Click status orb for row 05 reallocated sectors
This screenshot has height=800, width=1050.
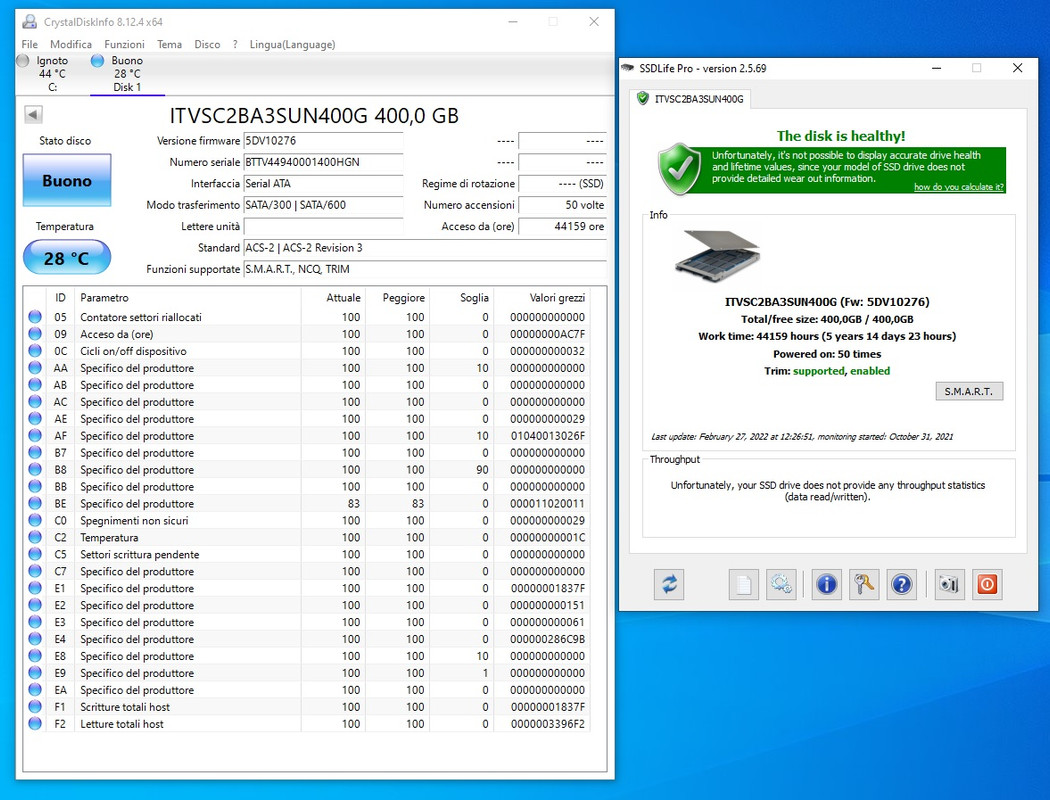tap(35, 317)
